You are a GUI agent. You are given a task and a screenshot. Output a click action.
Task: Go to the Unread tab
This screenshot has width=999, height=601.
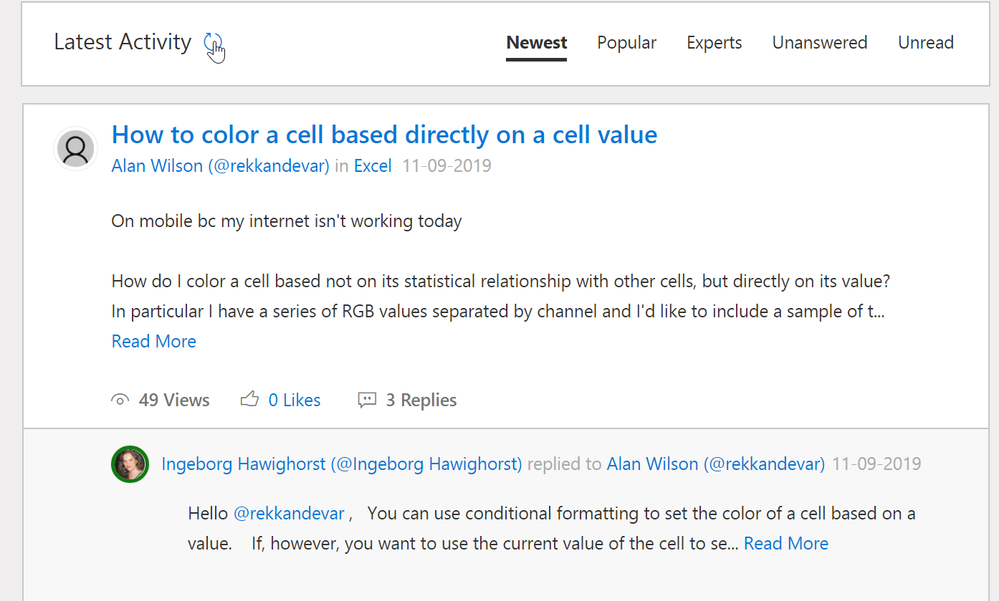point(926,43)
